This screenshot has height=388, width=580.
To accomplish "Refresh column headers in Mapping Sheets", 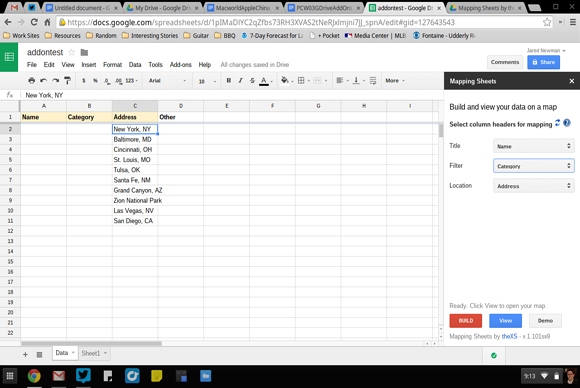I will 557,123.
